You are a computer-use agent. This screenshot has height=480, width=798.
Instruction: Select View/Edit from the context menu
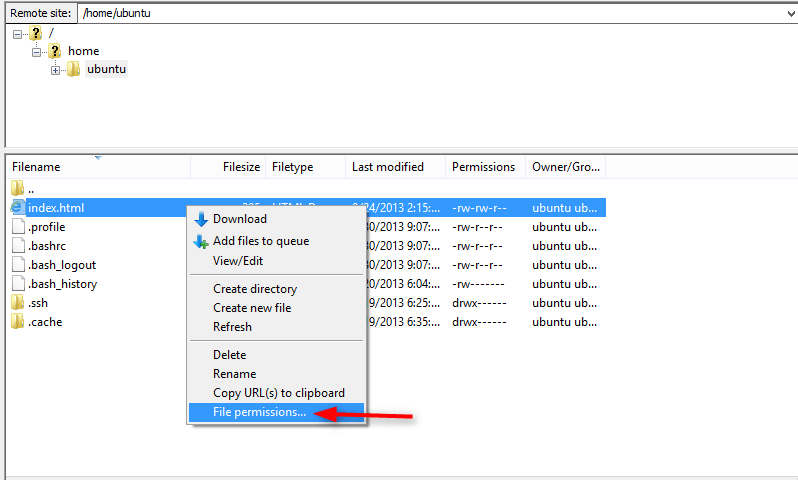tap(240, 260)
